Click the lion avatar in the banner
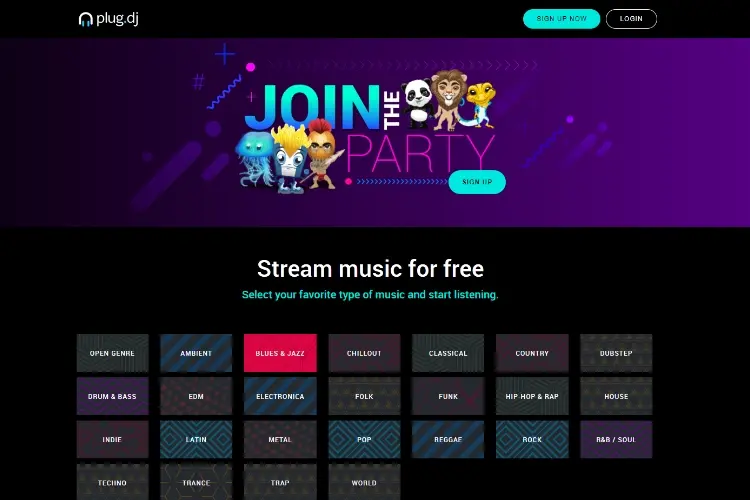 448,100
